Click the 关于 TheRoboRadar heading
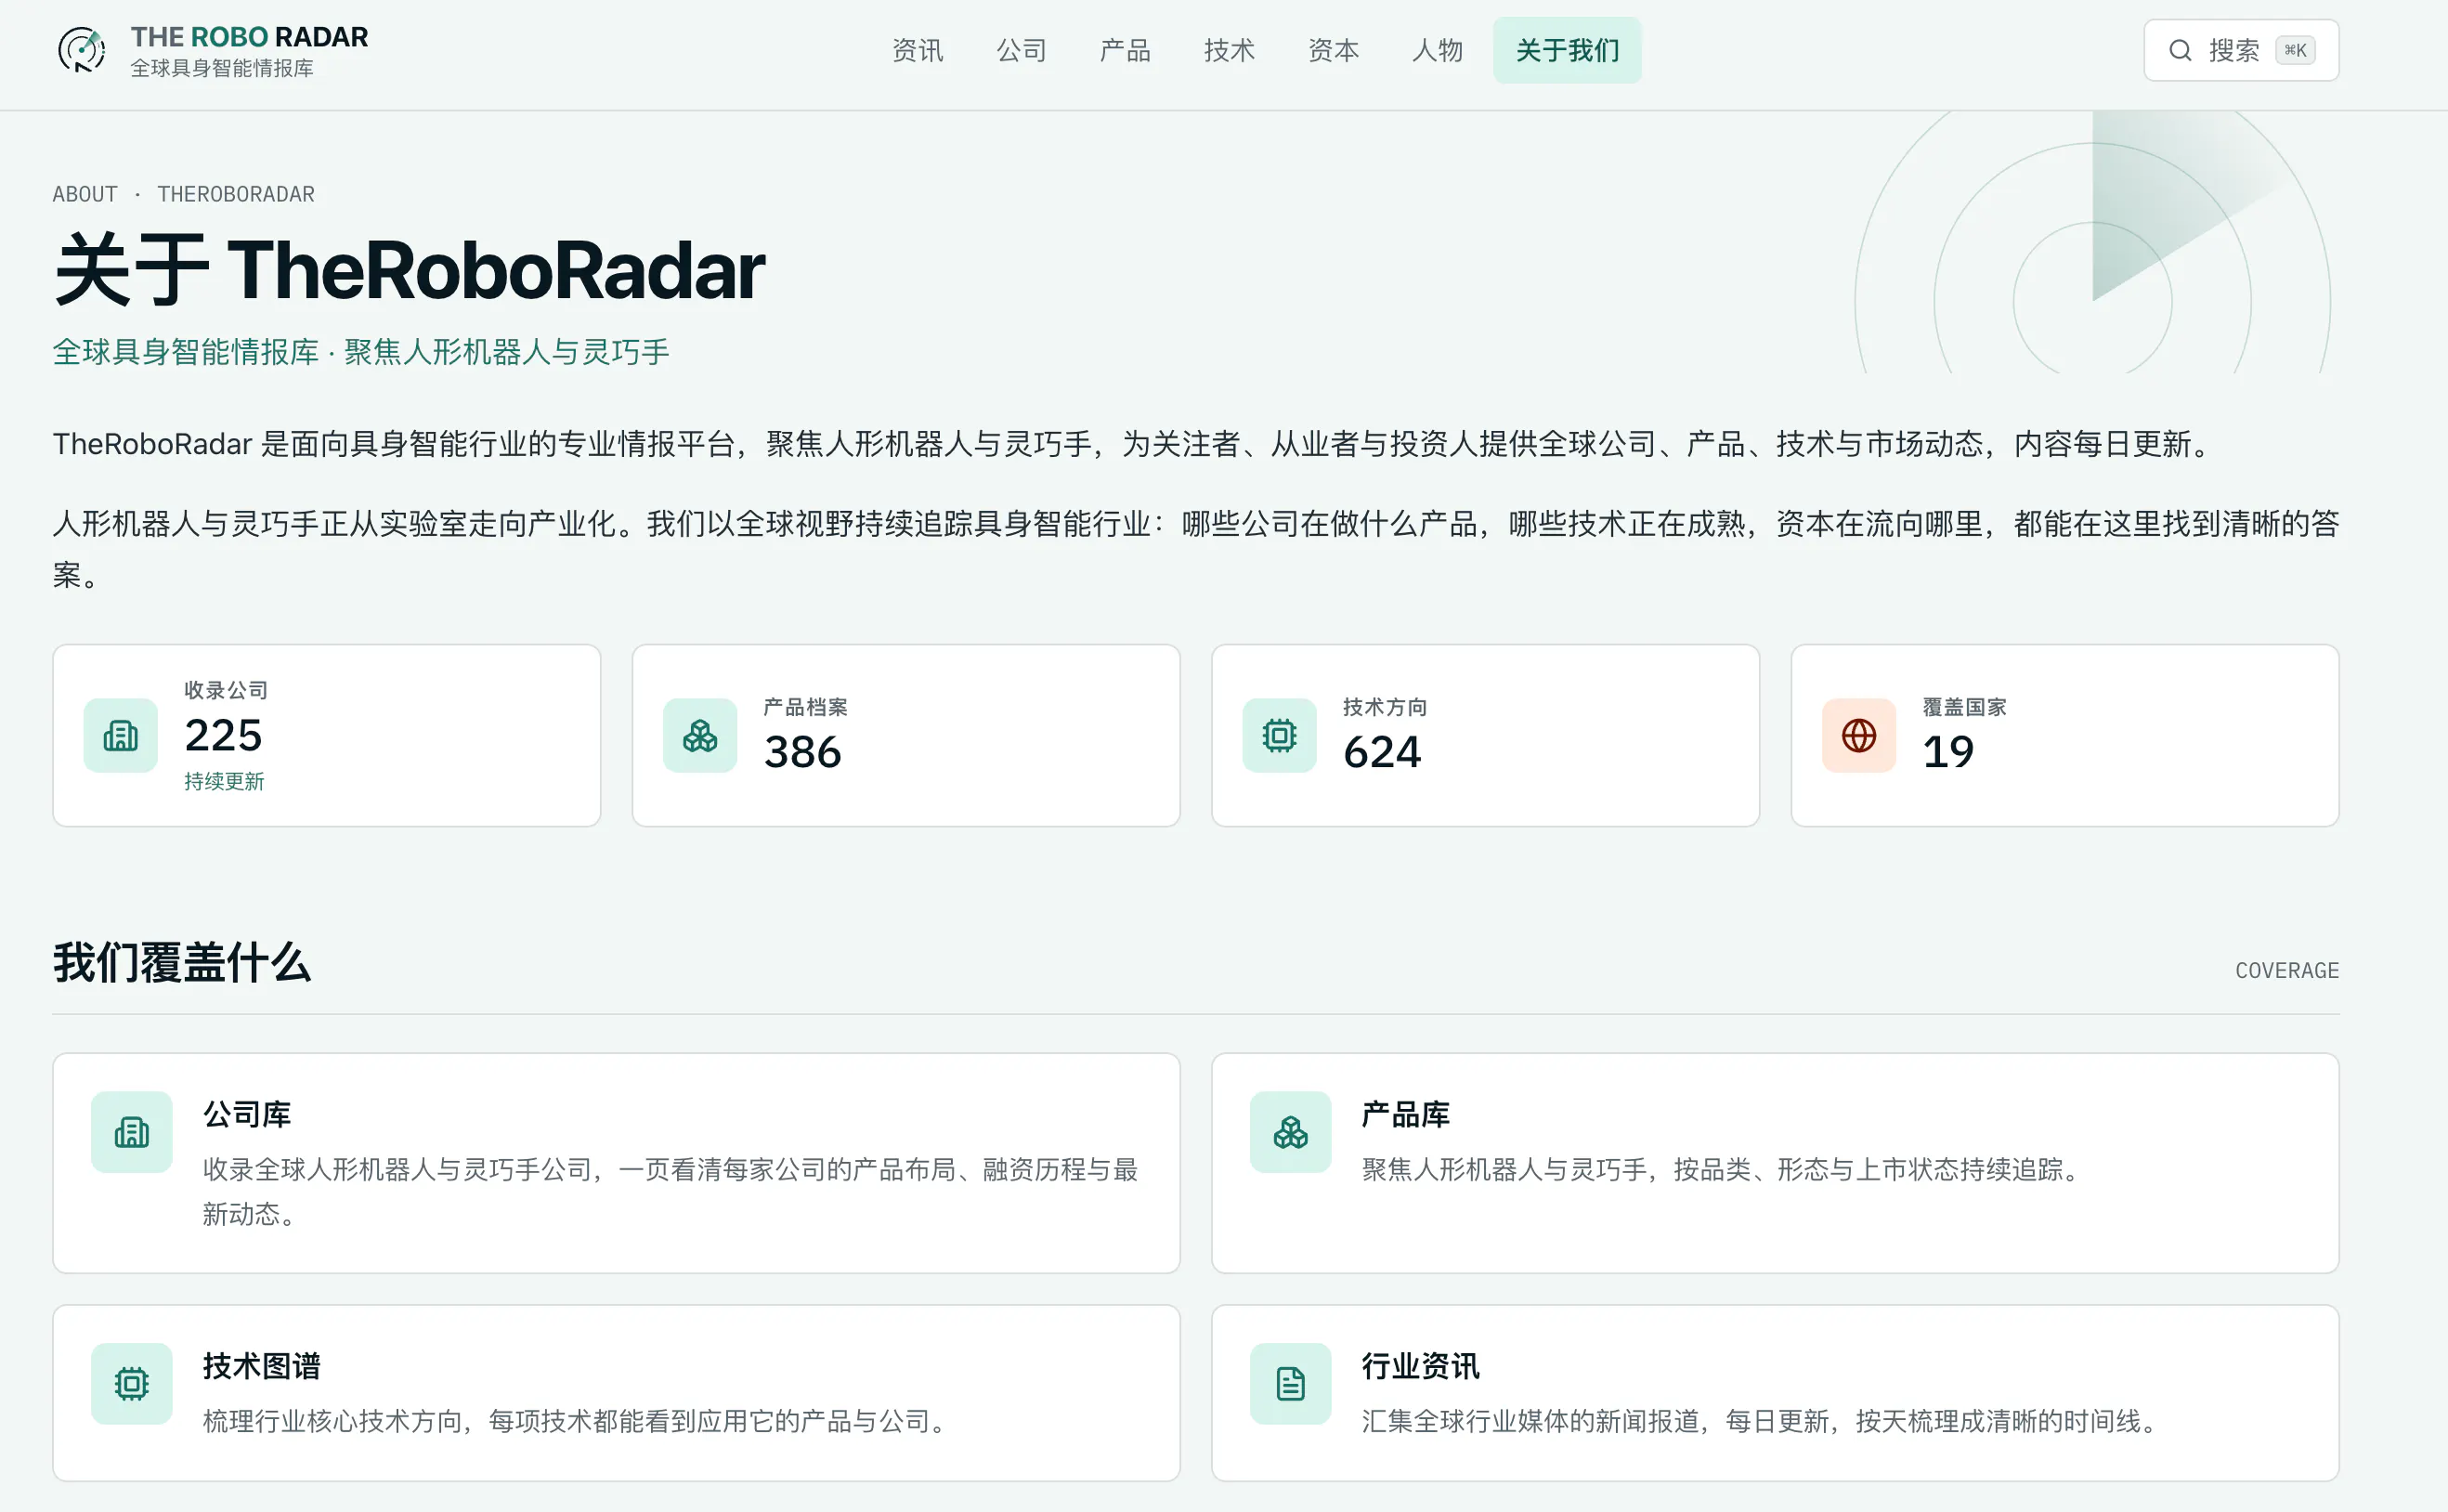The width and height of the screenshot is (2448, 1512). 410,270
